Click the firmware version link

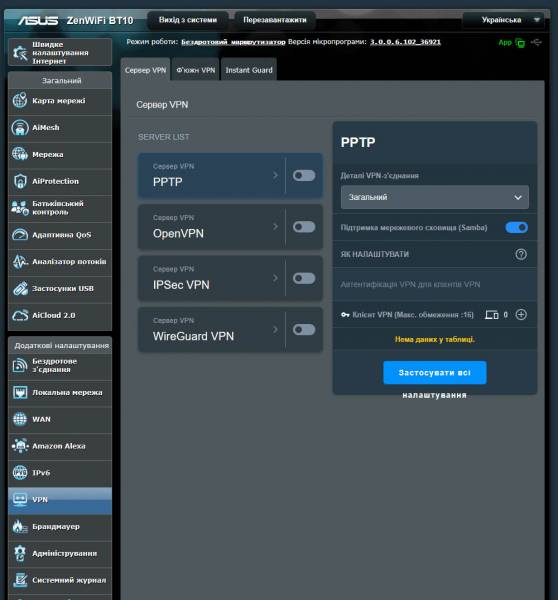coord(405,42)
